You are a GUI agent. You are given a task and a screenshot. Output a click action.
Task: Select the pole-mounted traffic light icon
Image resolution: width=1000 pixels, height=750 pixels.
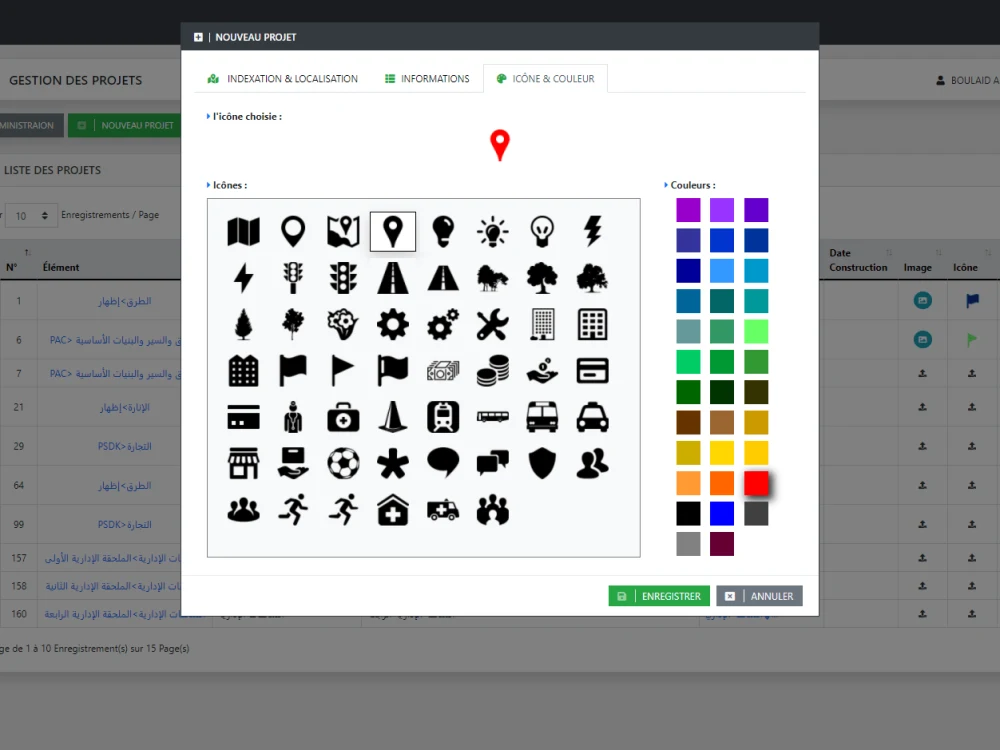click(293, 278)
